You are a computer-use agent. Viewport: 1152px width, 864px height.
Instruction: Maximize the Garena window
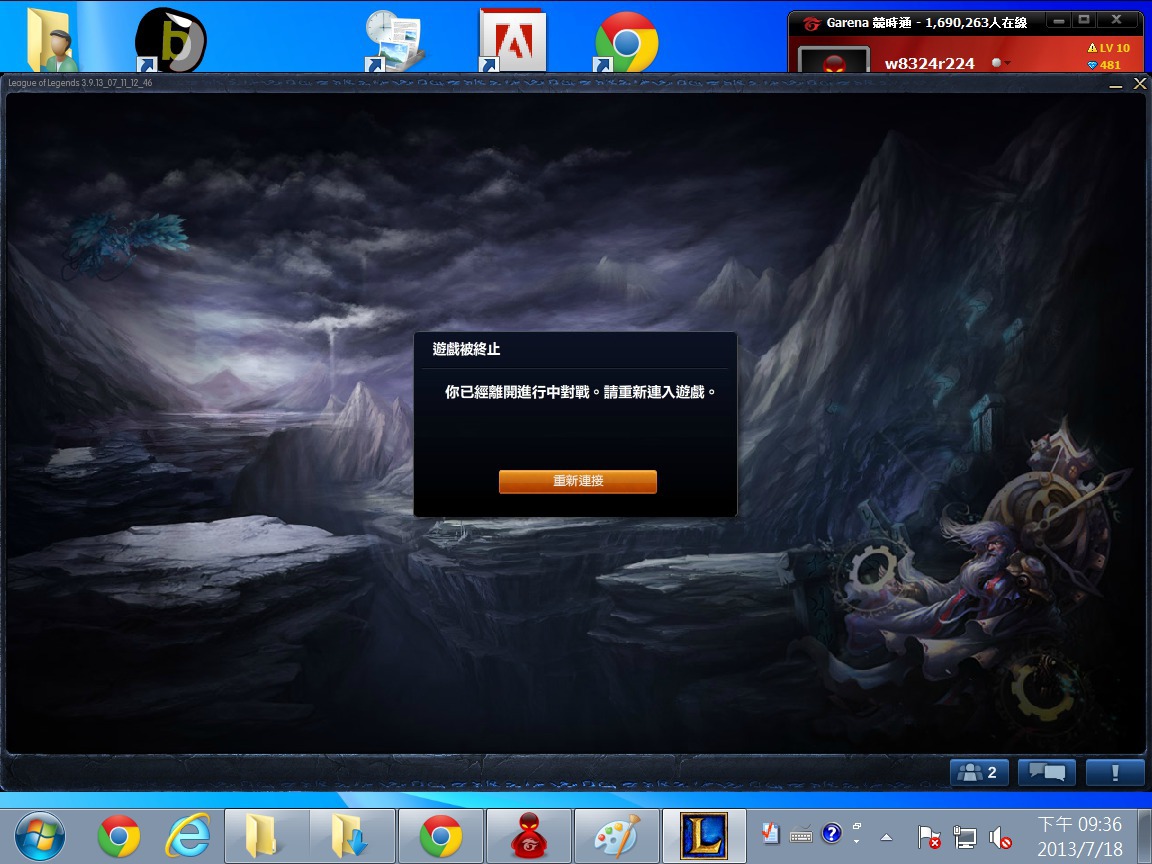coord(1084,21)
